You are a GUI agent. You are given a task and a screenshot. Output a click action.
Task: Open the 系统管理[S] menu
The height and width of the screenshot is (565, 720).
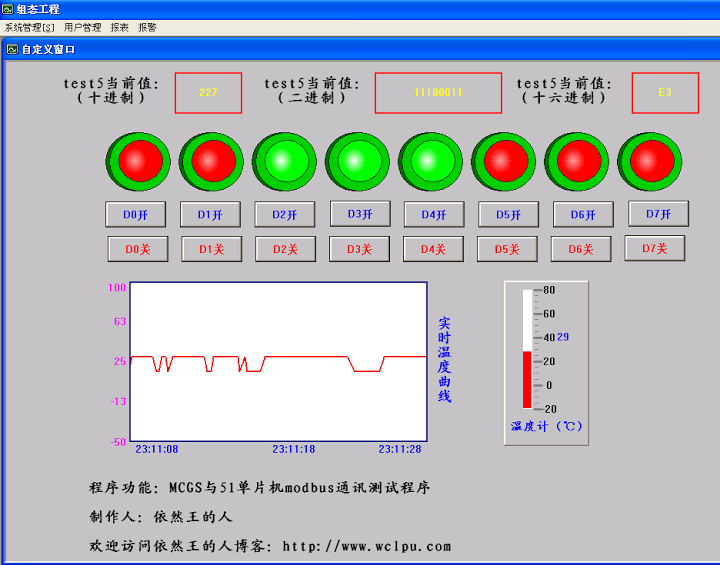pyautogui.click(x=29, y=28)
